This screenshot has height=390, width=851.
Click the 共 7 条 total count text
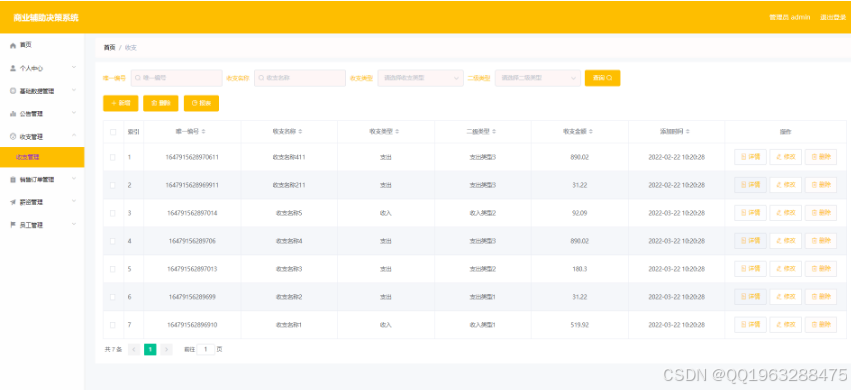[113, 349]
